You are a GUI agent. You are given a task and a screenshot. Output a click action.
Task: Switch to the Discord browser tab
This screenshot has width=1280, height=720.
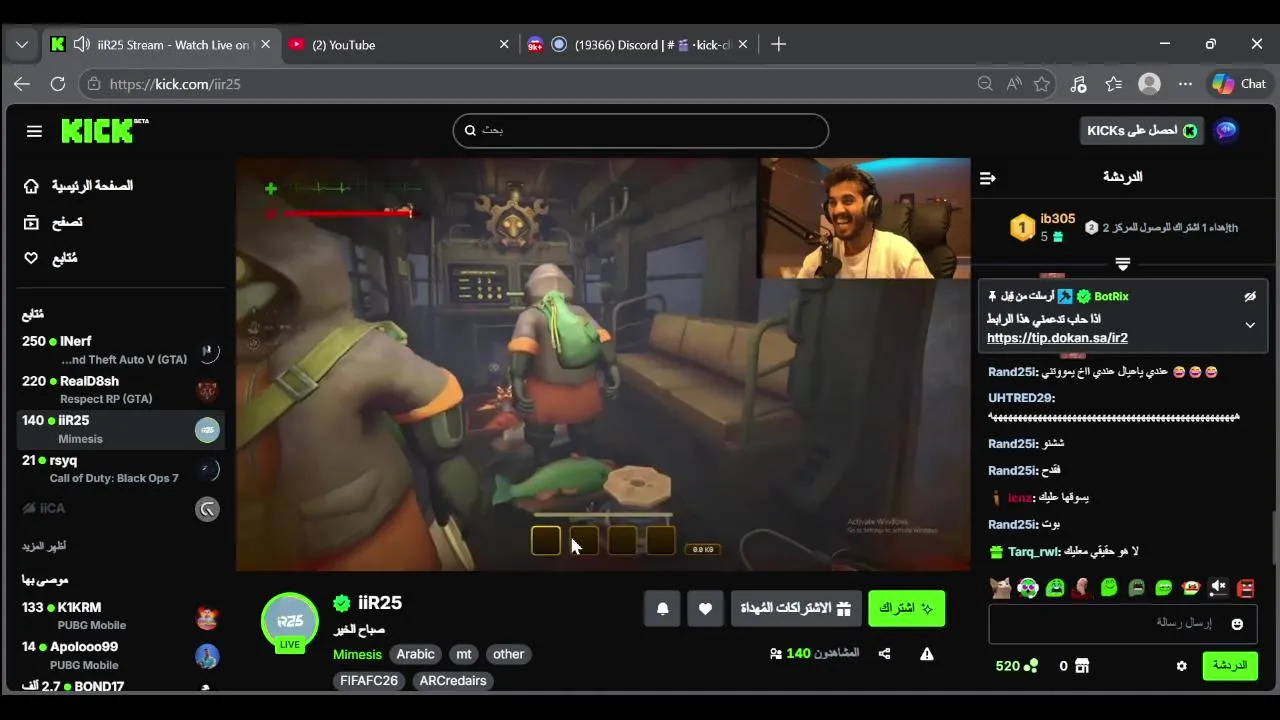pyautogui.click(x=640, y=44)
